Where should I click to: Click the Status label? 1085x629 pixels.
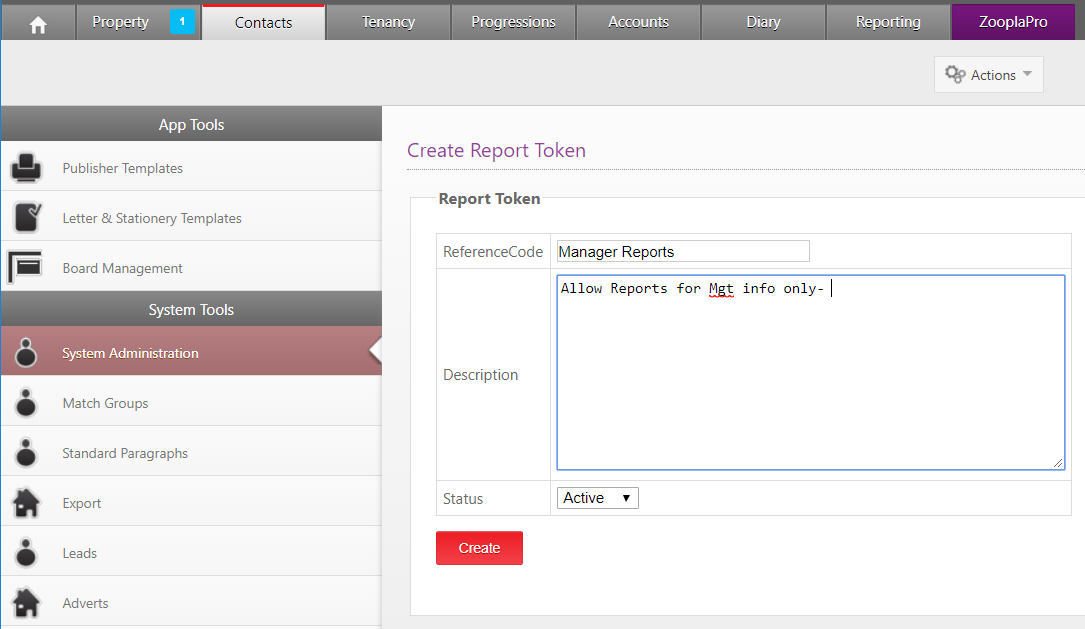pos(463,498)
